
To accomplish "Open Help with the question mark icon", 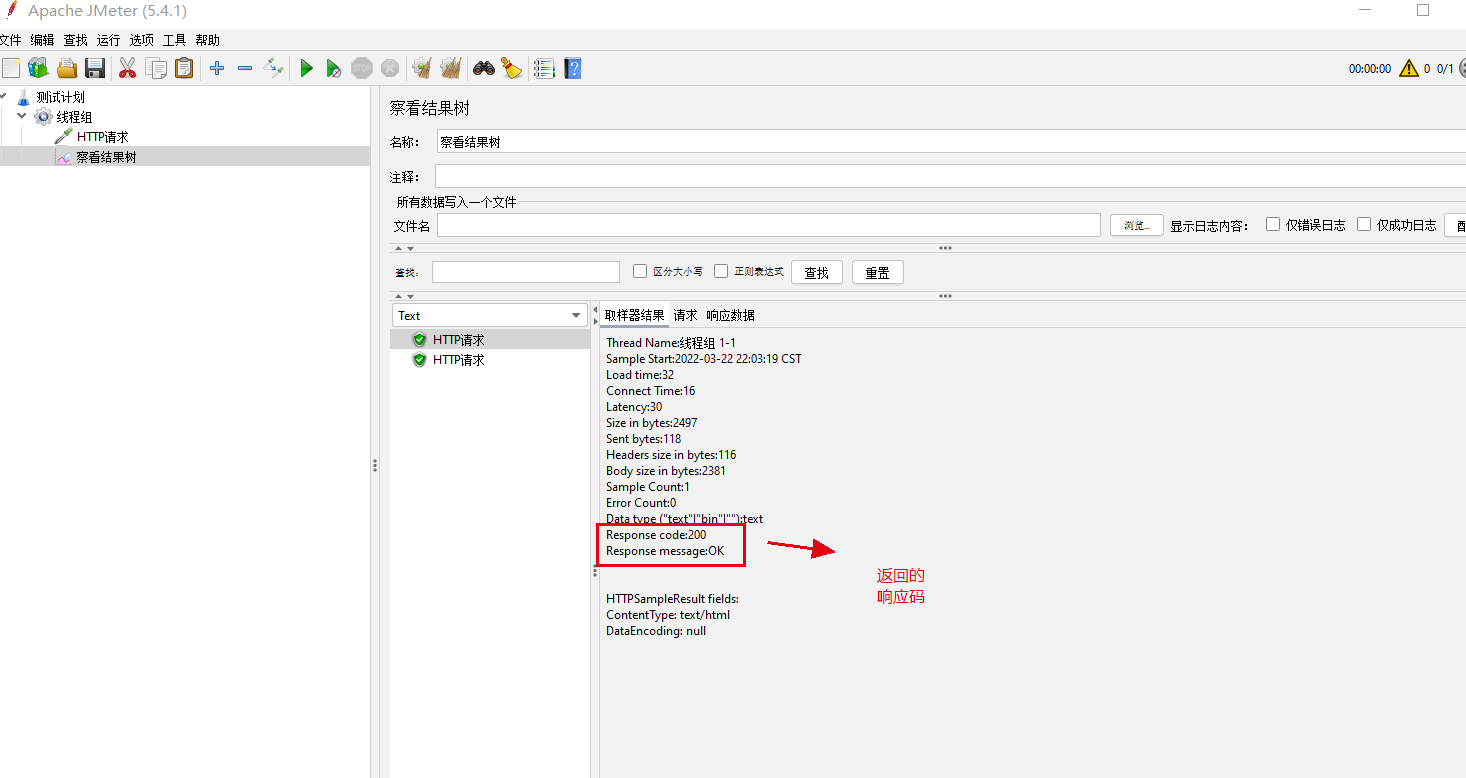I will 573,68.
